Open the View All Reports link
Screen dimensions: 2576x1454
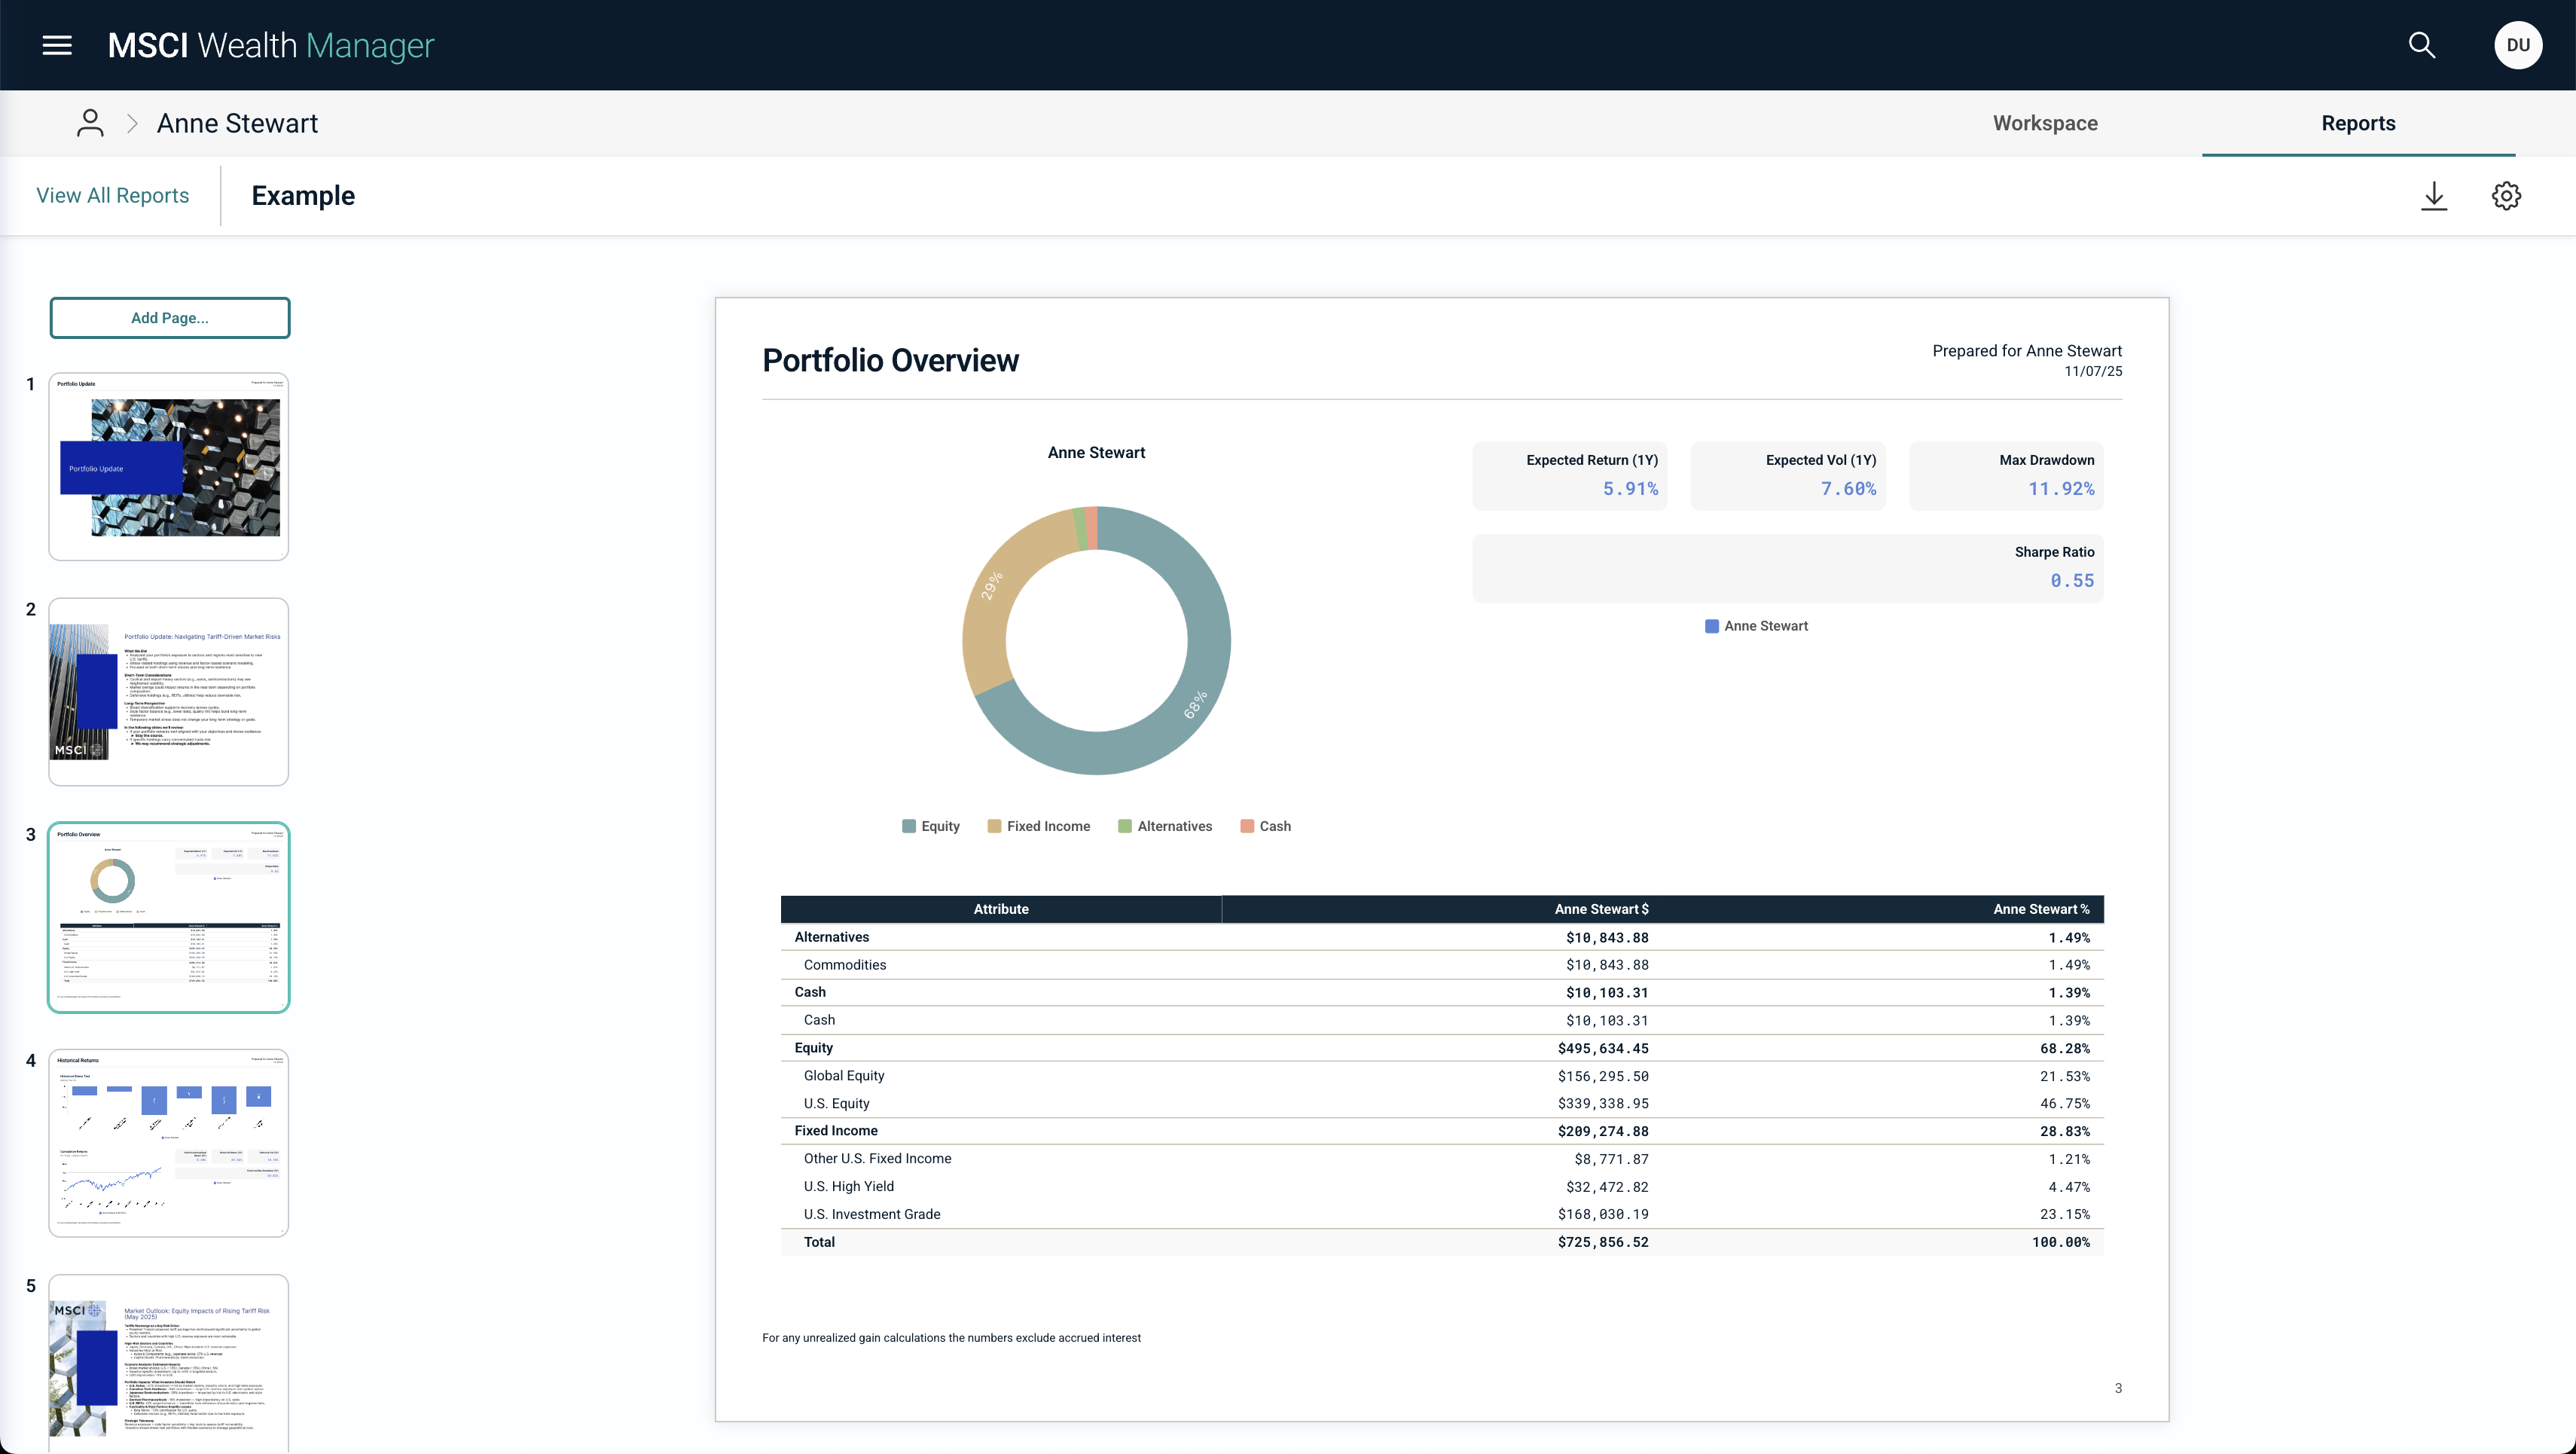[x=112, y=196]
